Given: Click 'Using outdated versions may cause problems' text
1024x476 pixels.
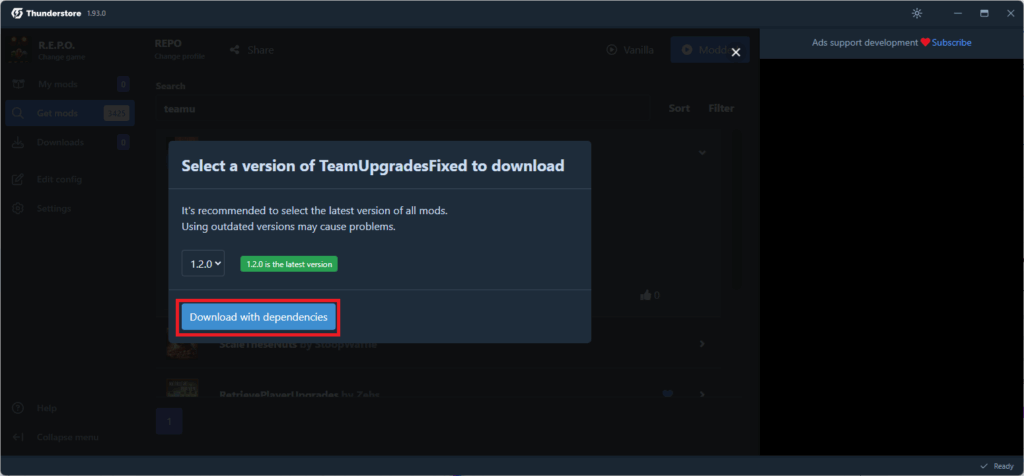Looking at the screenshot, I should coord(289,227).
